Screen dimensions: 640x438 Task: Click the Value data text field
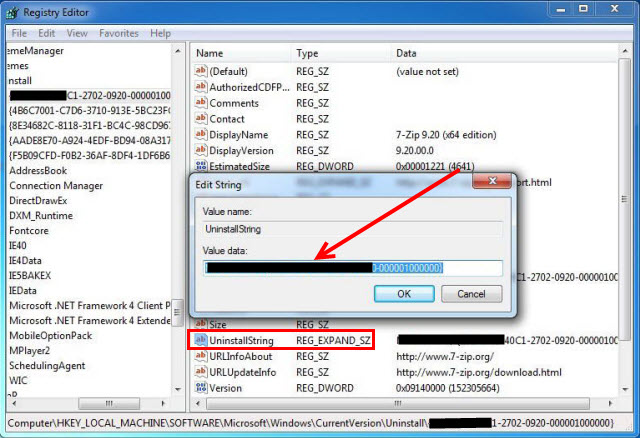coord(353,268)
